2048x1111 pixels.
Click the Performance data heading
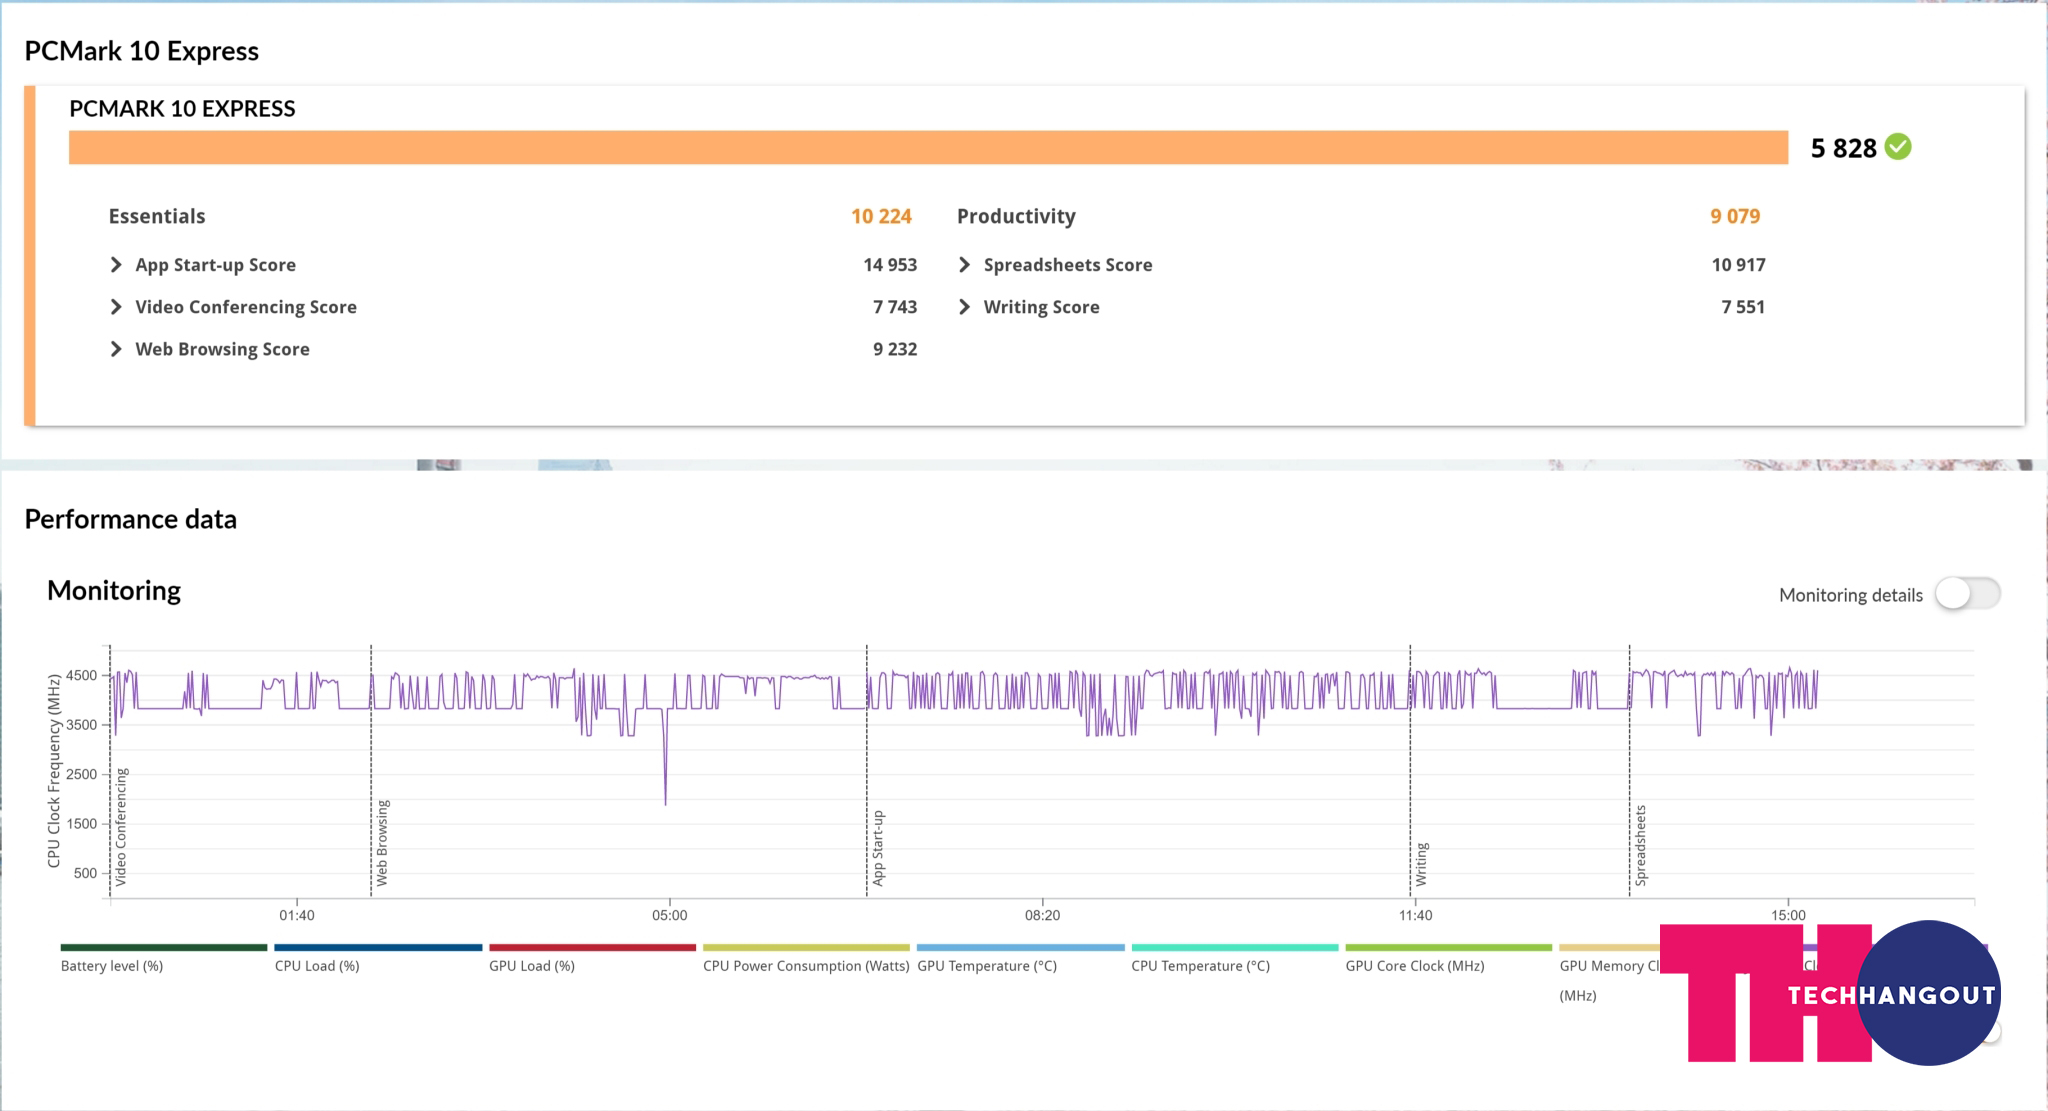pyautogui.click(x=131, y=519)
